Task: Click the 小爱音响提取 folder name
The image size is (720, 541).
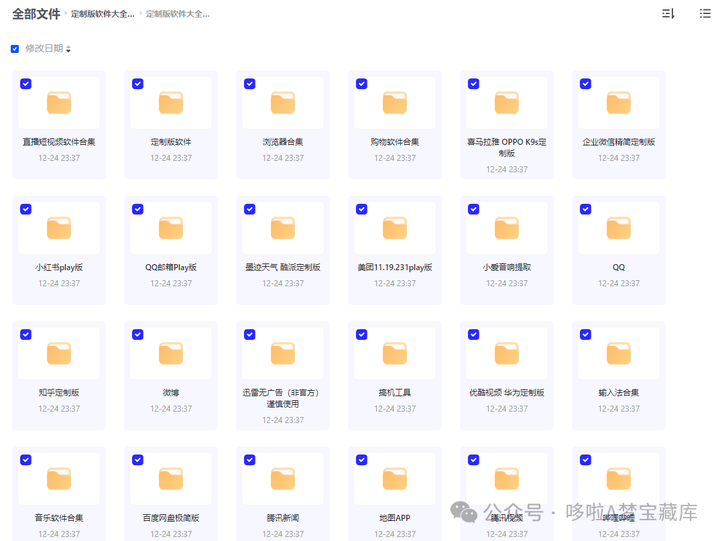Action: tap(507, 267)
